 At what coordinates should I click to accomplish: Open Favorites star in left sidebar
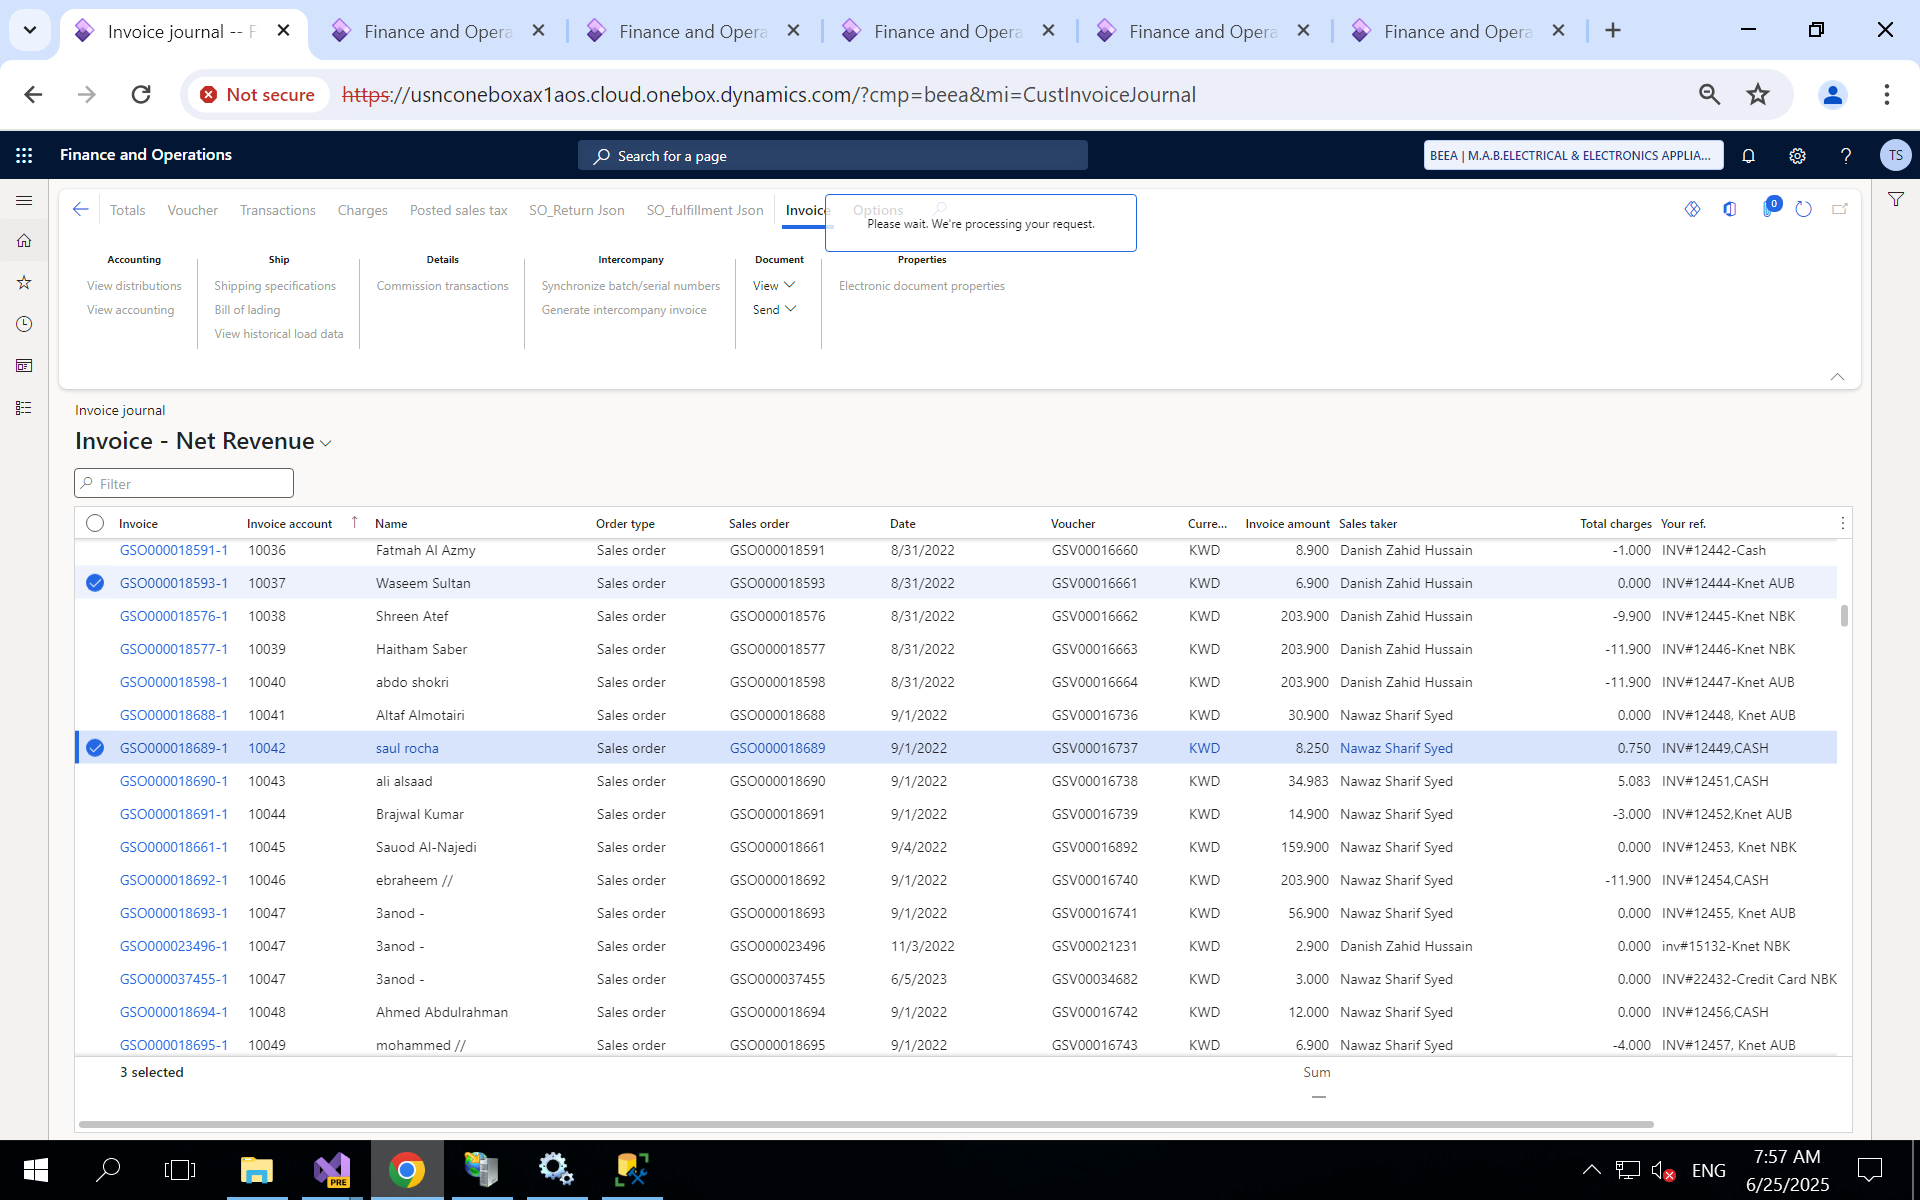24,283
